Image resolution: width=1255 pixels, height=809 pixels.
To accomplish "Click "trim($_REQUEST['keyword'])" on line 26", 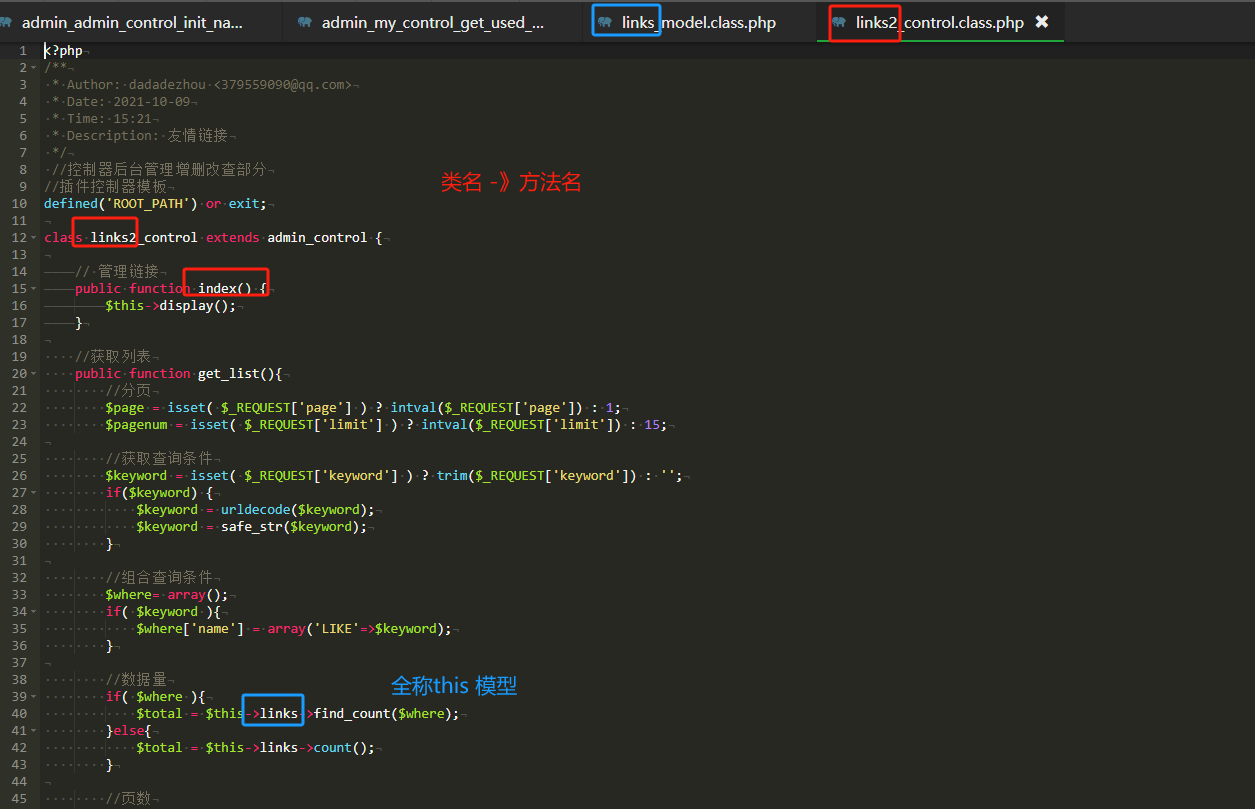I will 536,476.
